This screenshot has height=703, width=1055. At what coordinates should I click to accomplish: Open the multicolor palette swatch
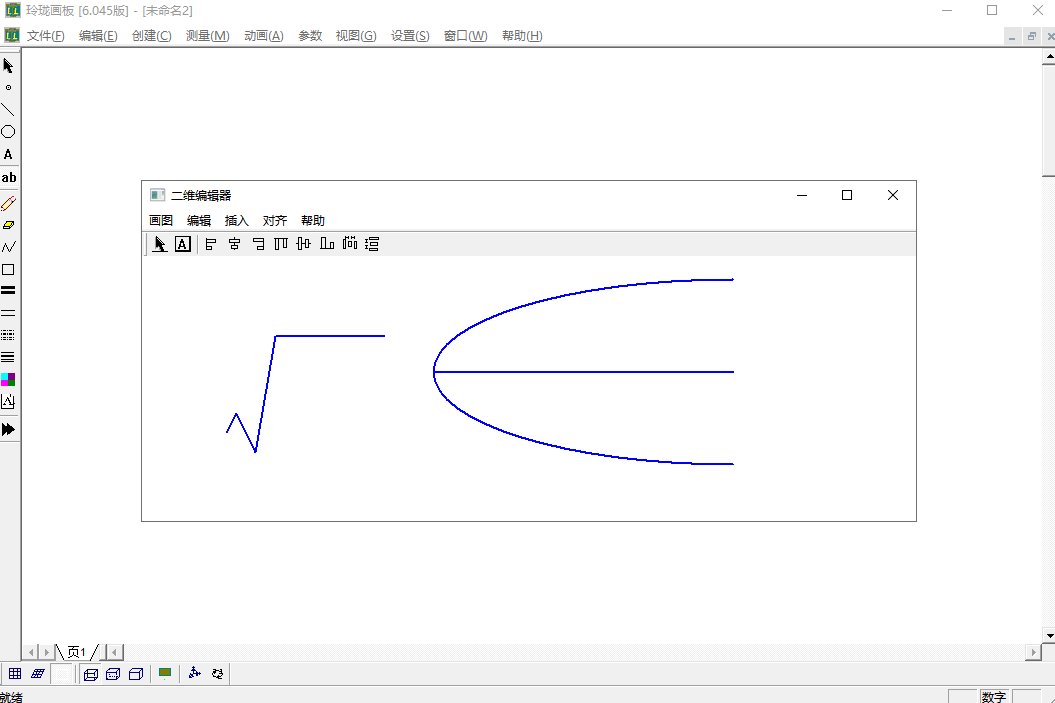pyautogui.click(x=8, y=379)
